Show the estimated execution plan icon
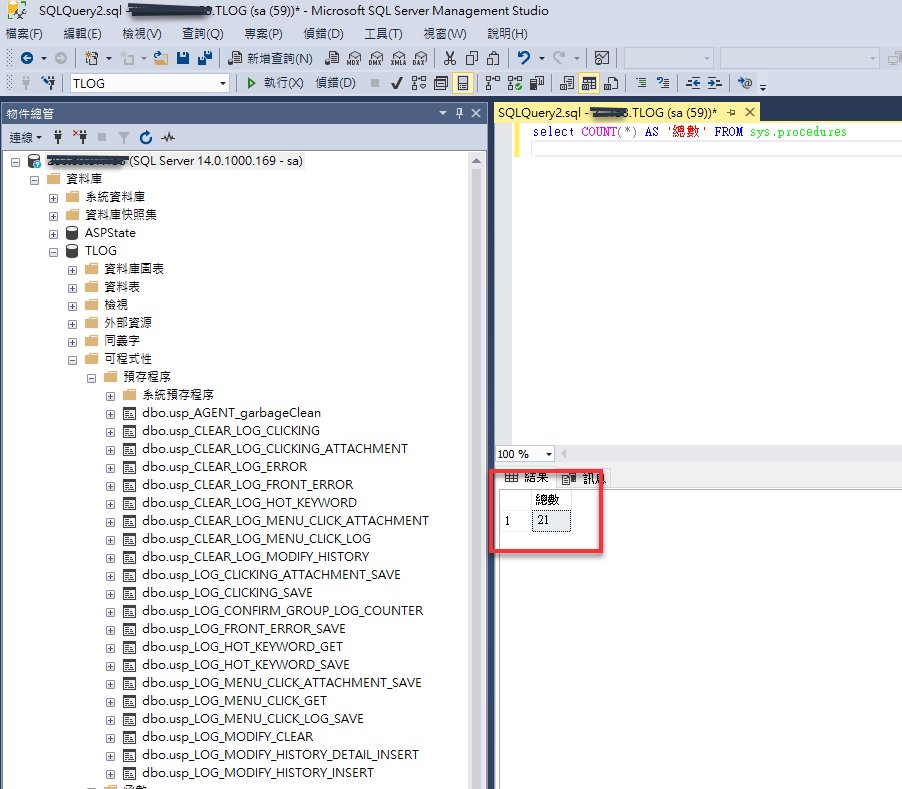This screenshot has height=789, width=902. coord(419,83)
